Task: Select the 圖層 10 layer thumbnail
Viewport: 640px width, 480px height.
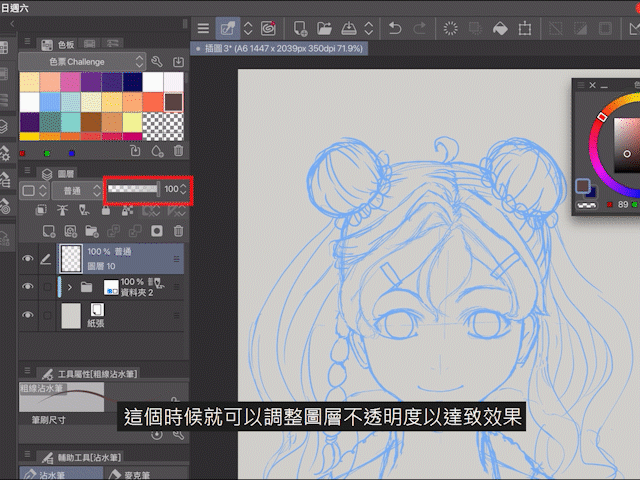Action: point(71,258)
